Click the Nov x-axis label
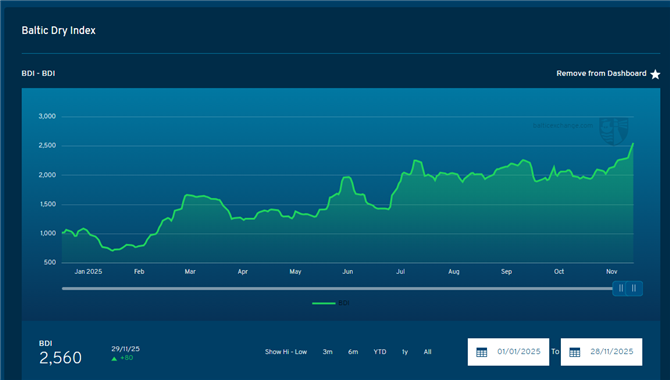670x380 pixels. coord(612,271)
